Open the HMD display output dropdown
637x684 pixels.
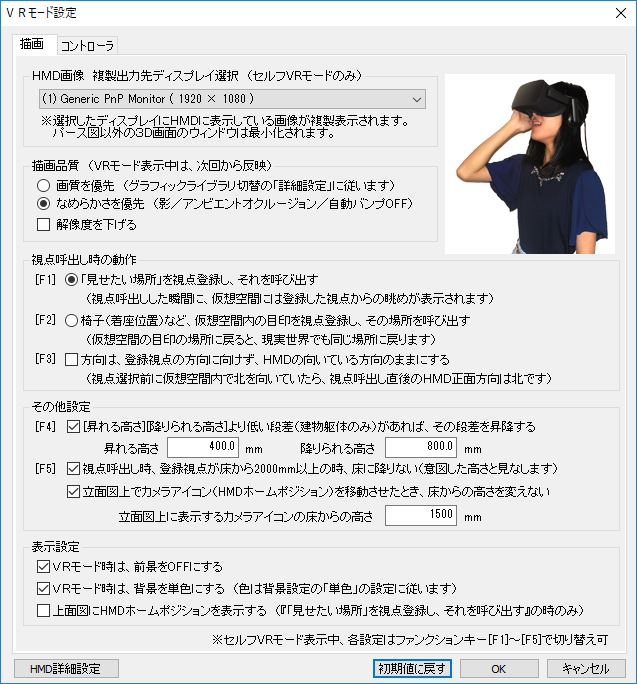coord(232,99)
